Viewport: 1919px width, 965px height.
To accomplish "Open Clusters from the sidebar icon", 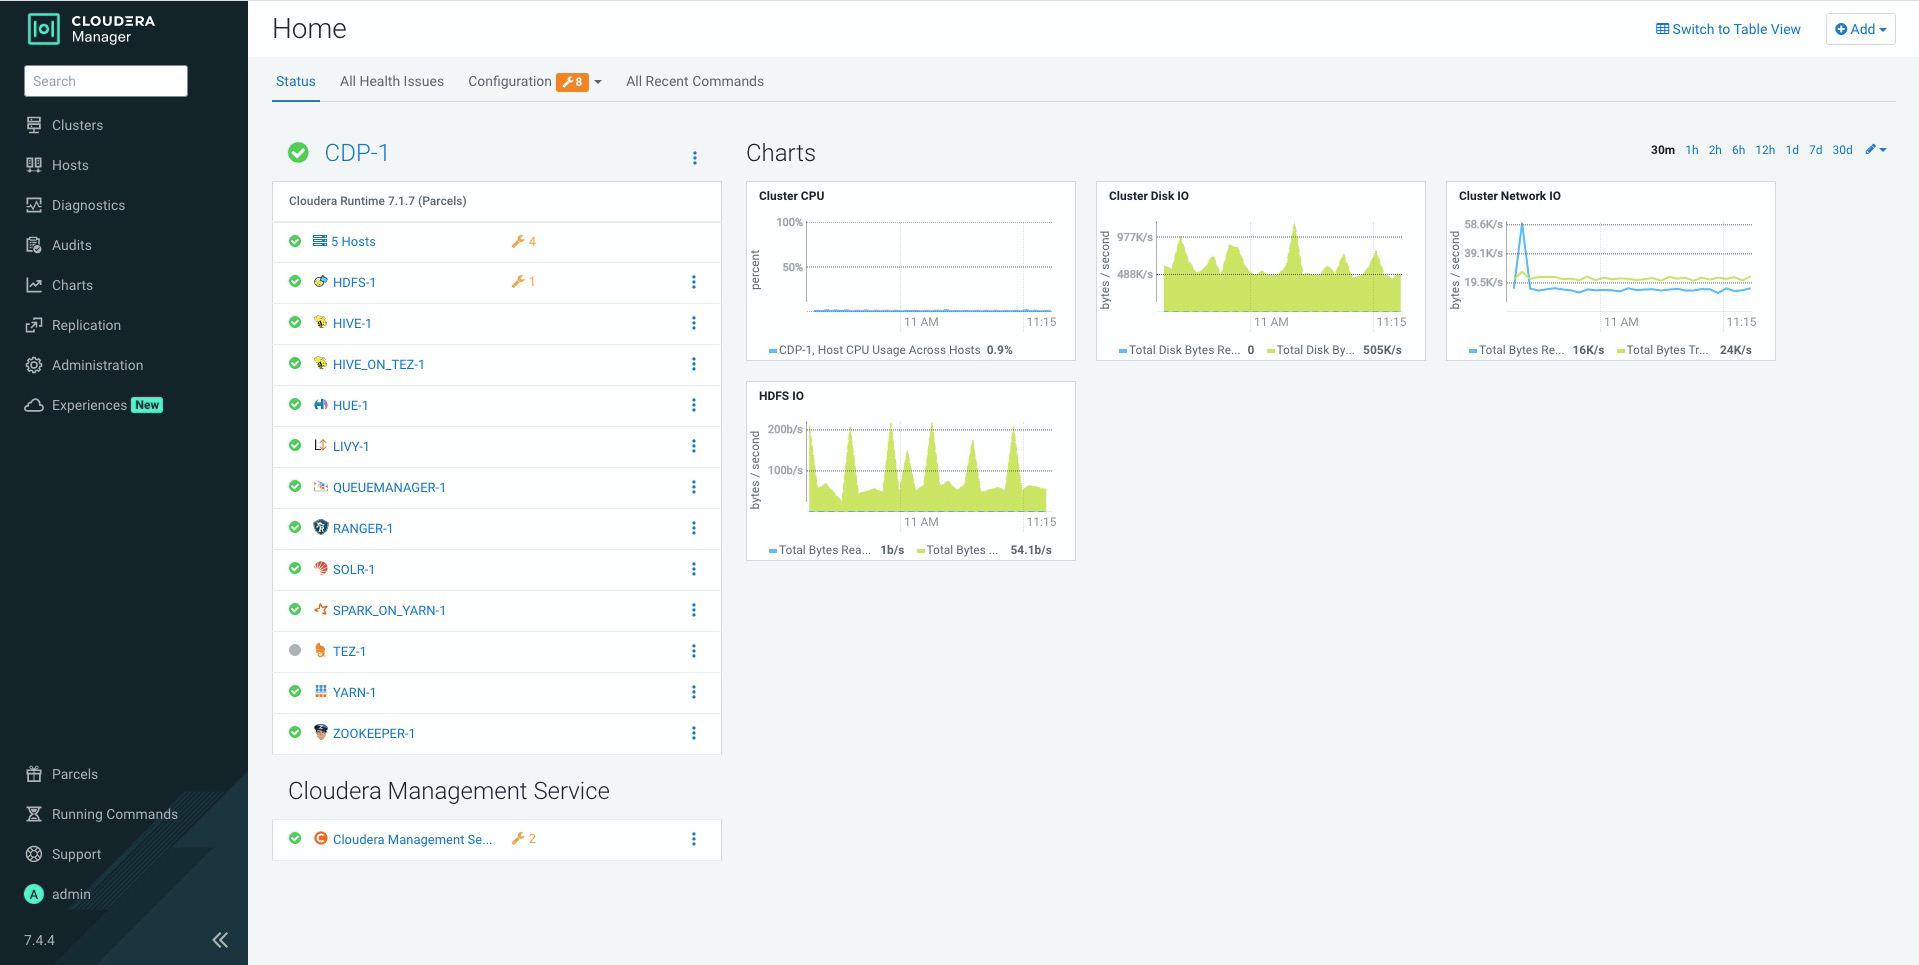I will tap(34, 125).
